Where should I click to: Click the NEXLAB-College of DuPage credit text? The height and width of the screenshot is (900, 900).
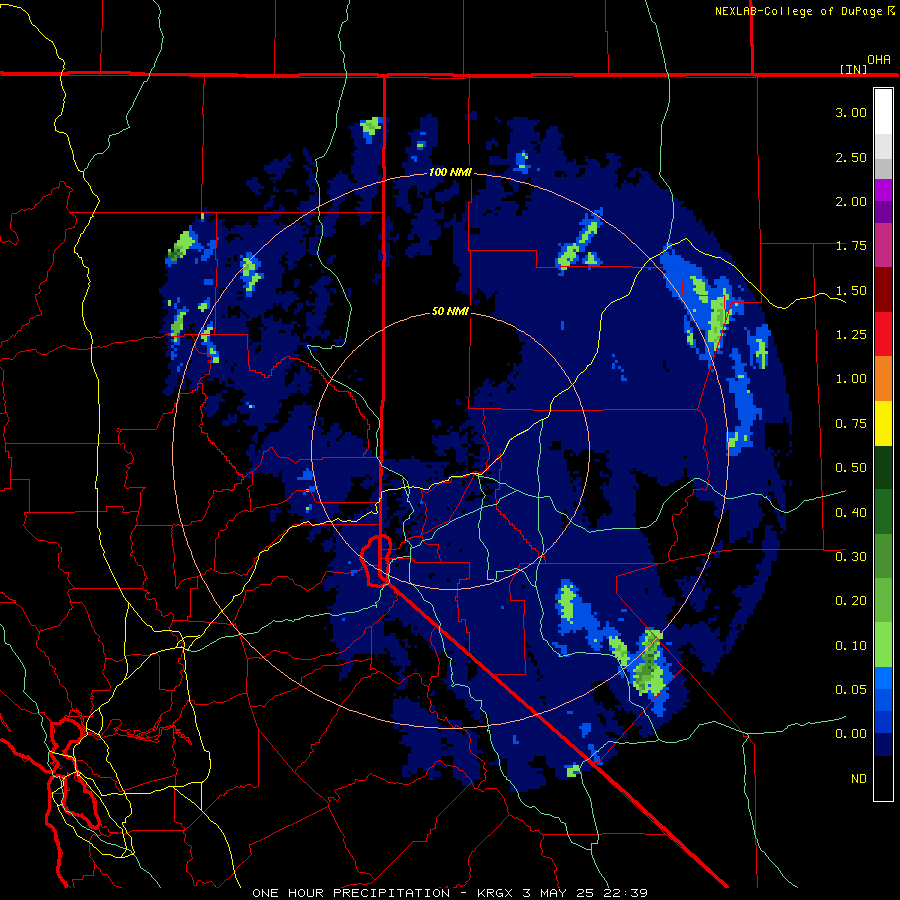pyautogui.click(x=798, y=11)
